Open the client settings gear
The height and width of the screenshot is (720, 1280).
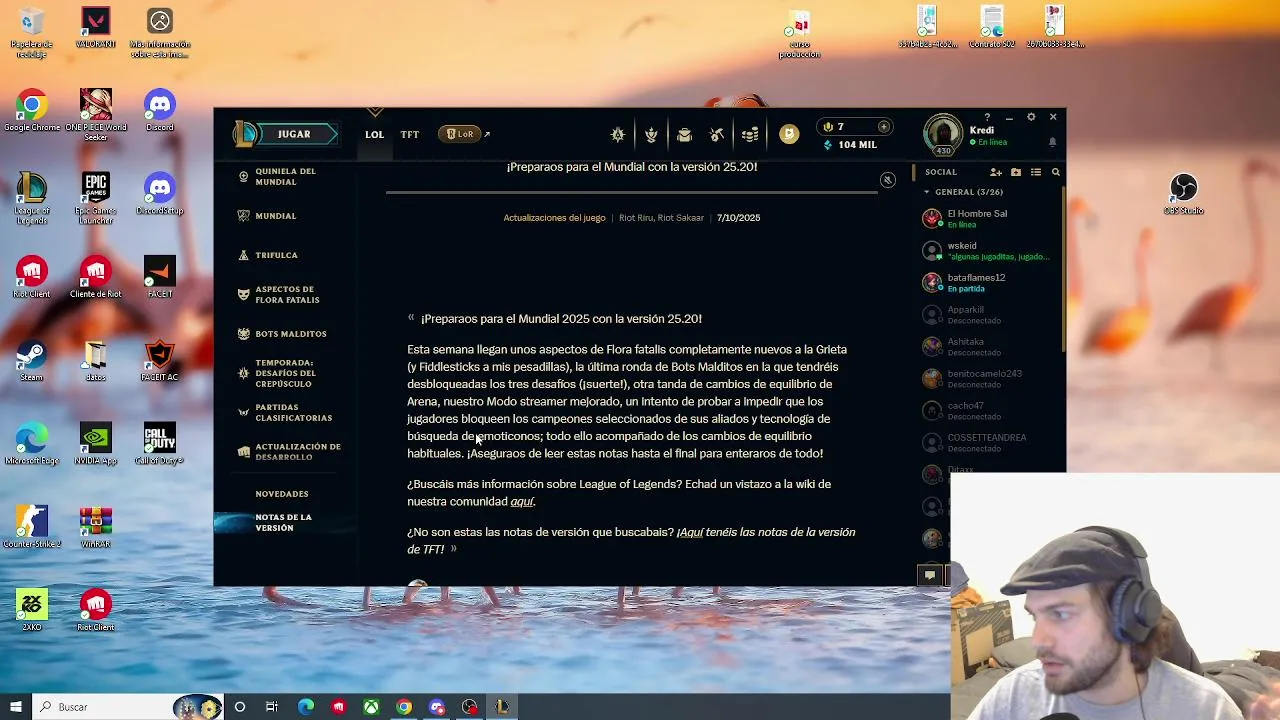[x=1031, y=117]
